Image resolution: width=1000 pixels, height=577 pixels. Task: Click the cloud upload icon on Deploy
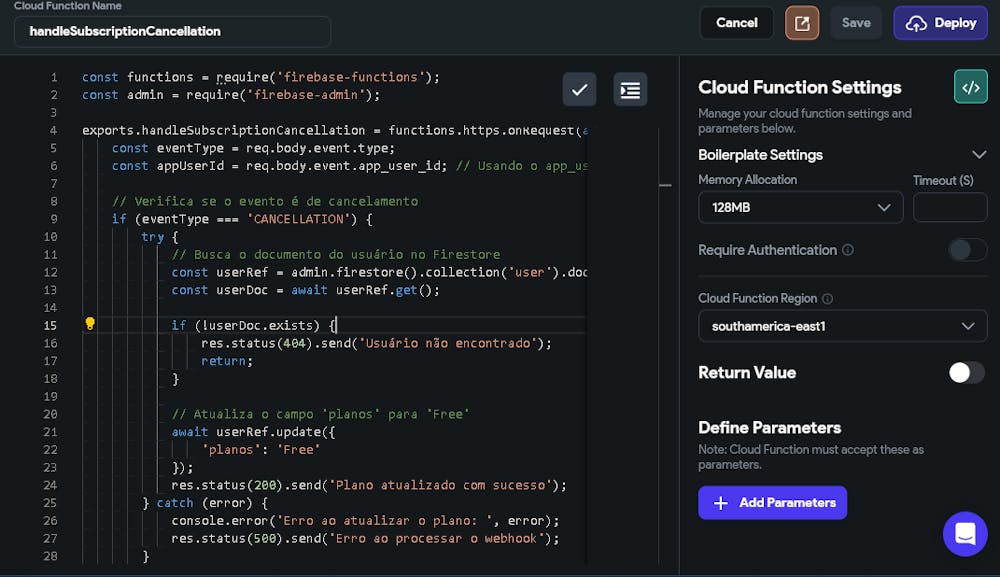click(x=916, y=24)
